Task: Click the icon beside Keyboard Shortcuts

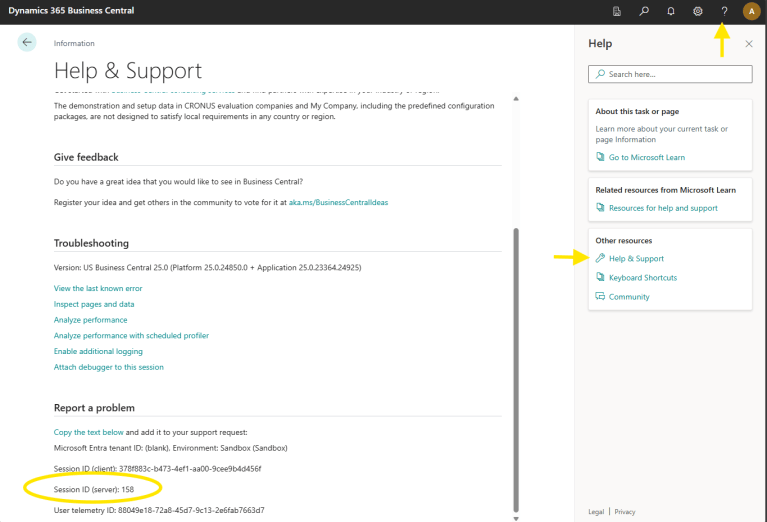Action: click(600, 277)
